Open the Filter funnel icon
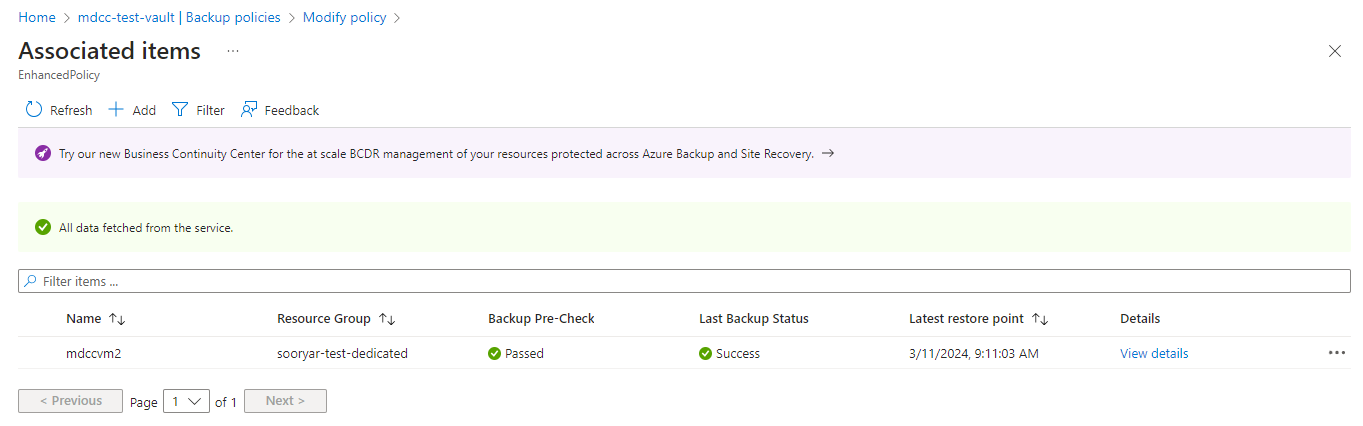This screenshot has height=426, width=1363. click(180, 110)
